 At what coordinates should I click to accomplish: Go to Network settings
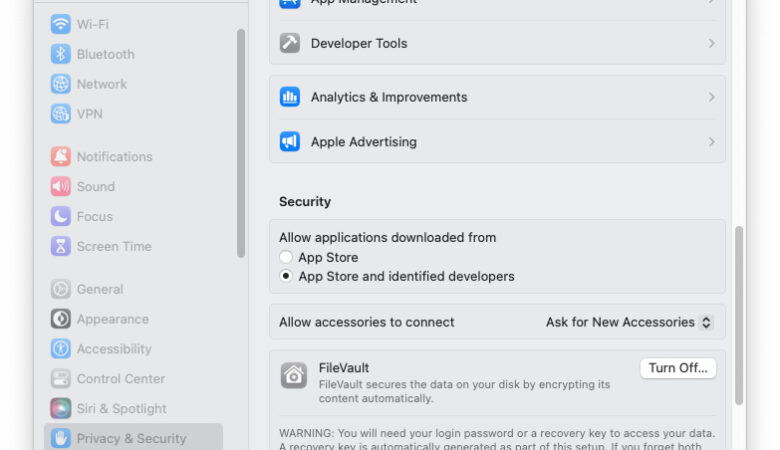[133, 84]
